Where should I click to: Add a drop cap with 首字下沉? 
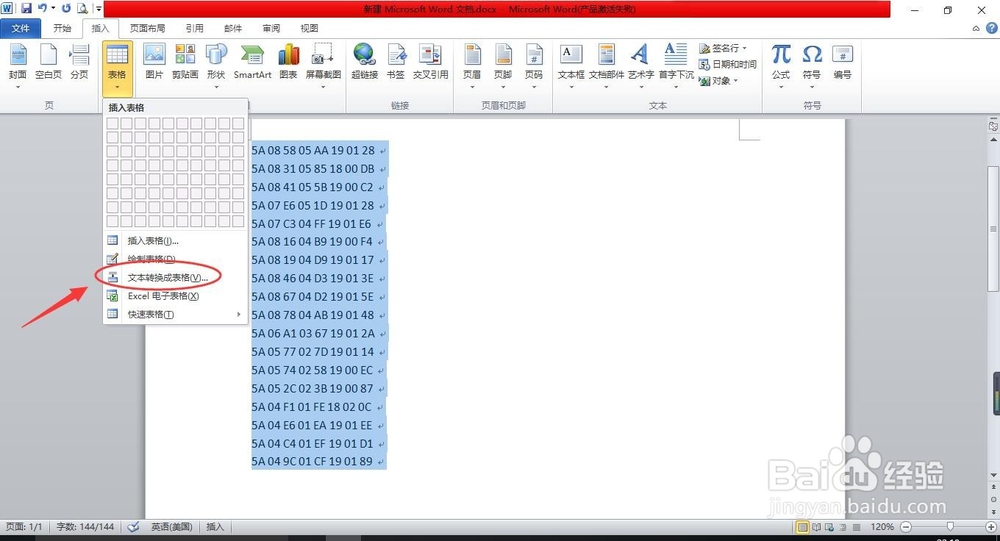(x=676, y=66)
